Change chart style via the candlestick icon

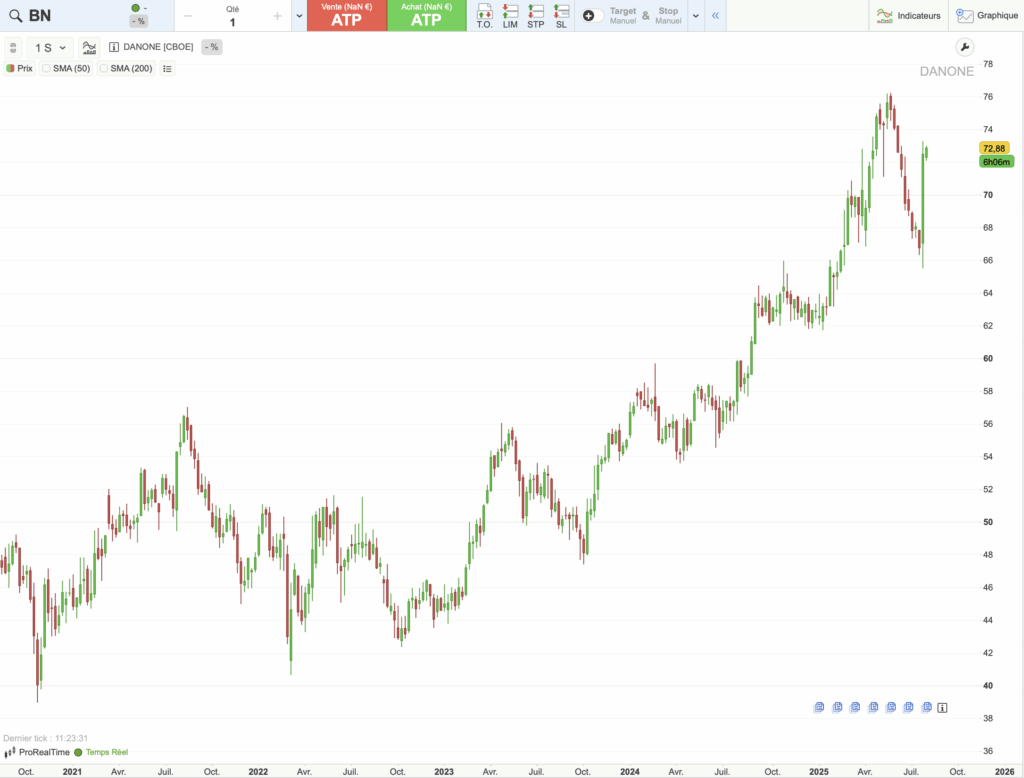89,47
